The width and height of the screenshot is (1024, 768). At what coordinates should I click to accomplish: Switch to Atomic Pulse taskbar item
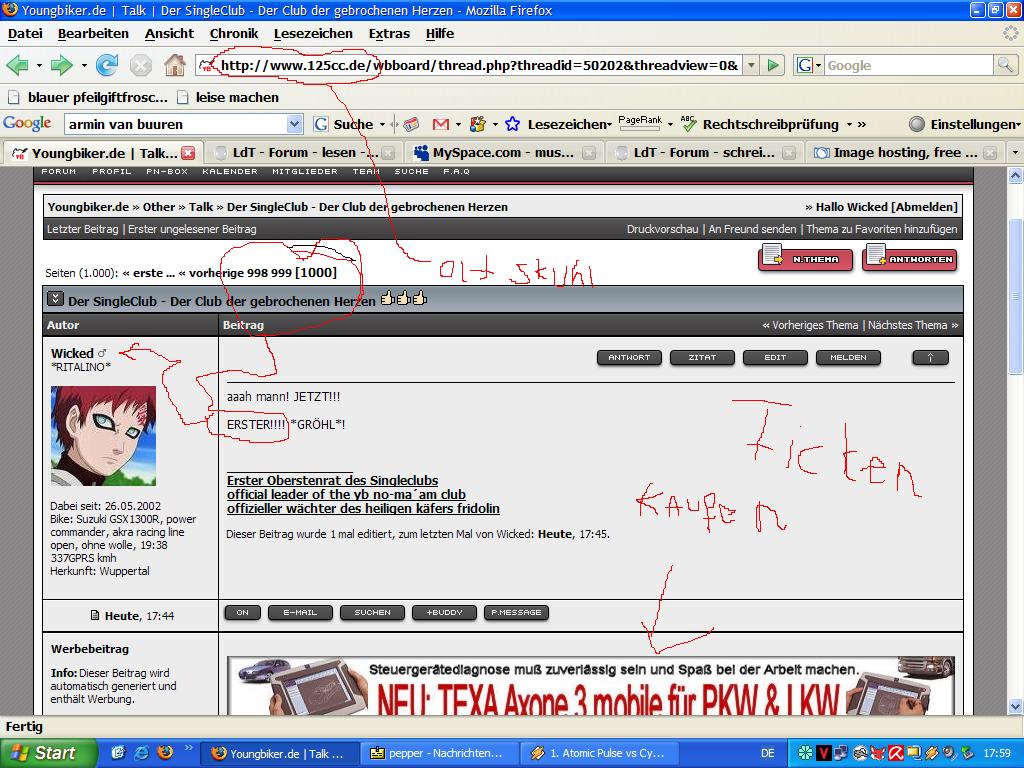click(x=599, y=753)
